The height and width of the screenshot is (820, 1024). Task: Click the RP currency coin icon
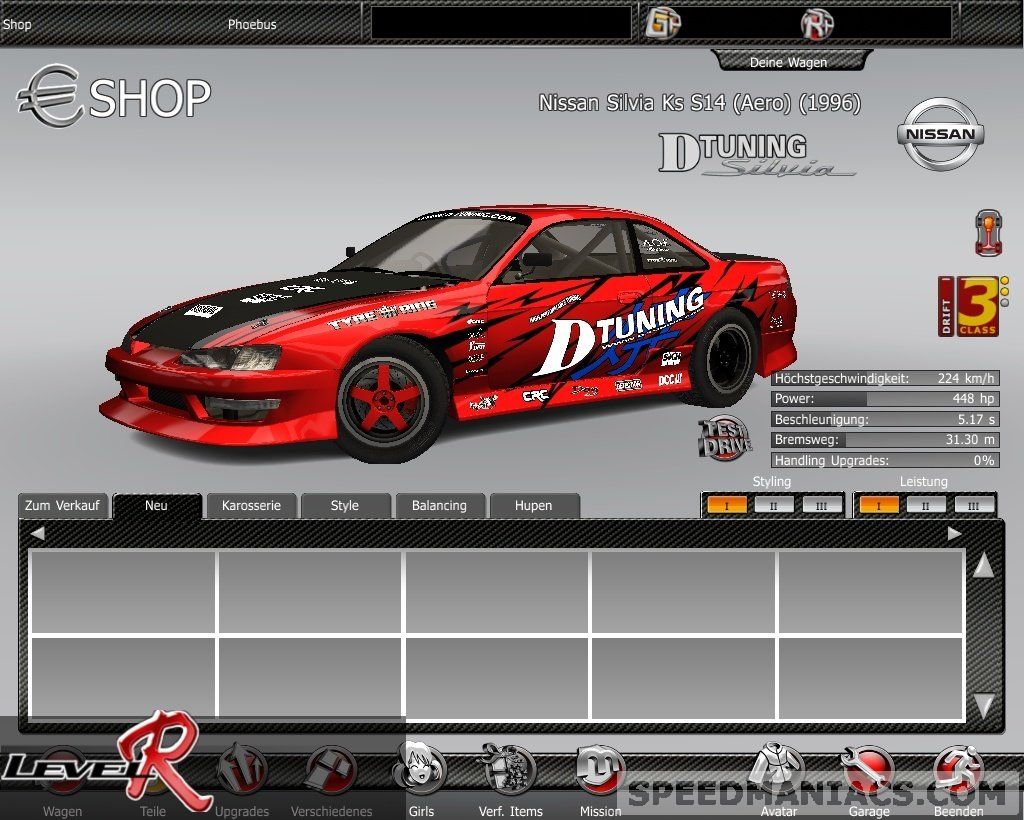(818, 24)
